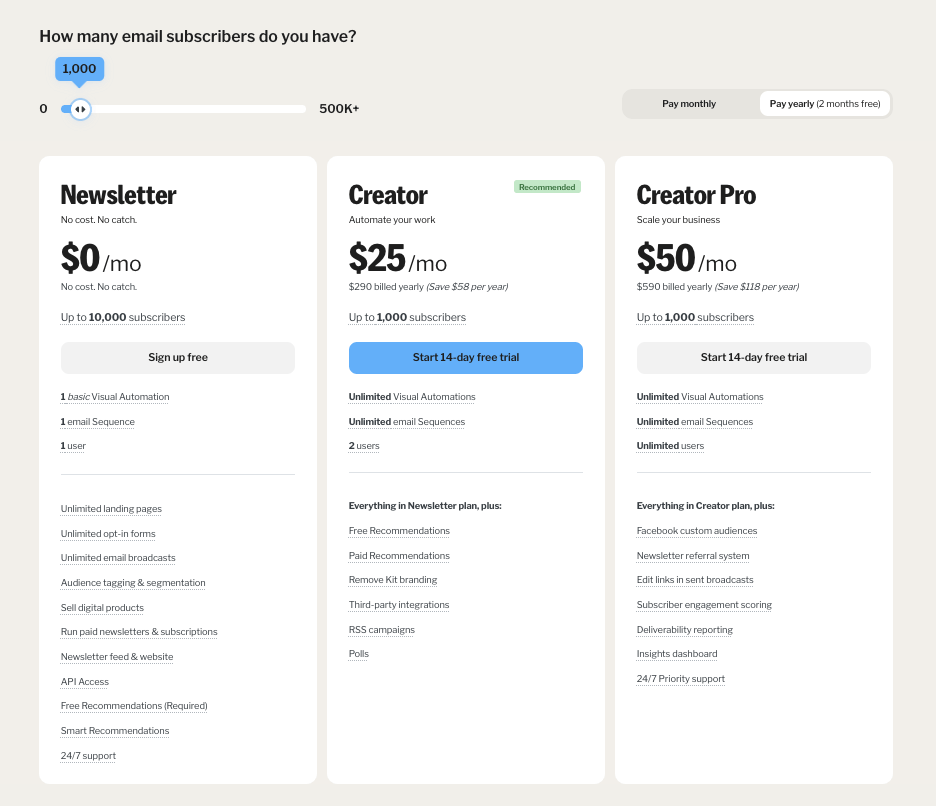Select the Pay monthly billing option
The height and width of the screenshot is (806, 936).
689,104
